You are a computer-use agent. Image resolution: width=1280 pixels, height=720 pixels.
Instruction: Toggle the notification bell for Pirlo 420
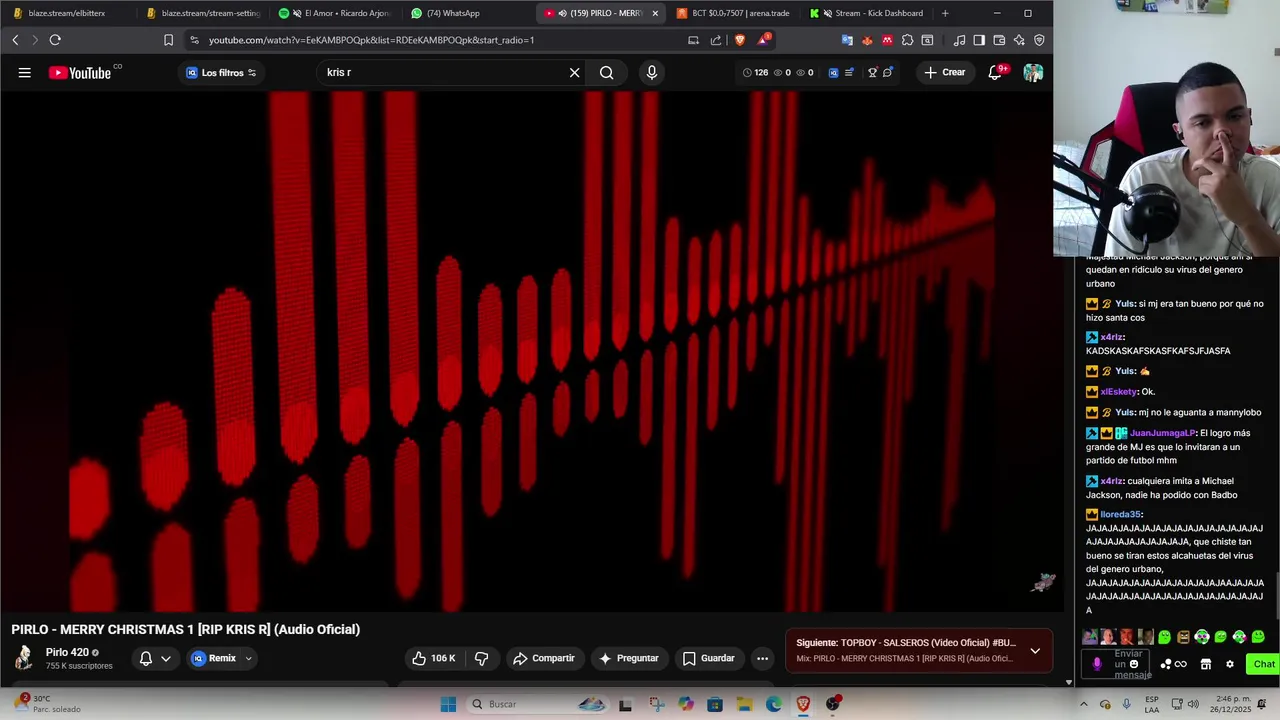click(x=146, y=658)
